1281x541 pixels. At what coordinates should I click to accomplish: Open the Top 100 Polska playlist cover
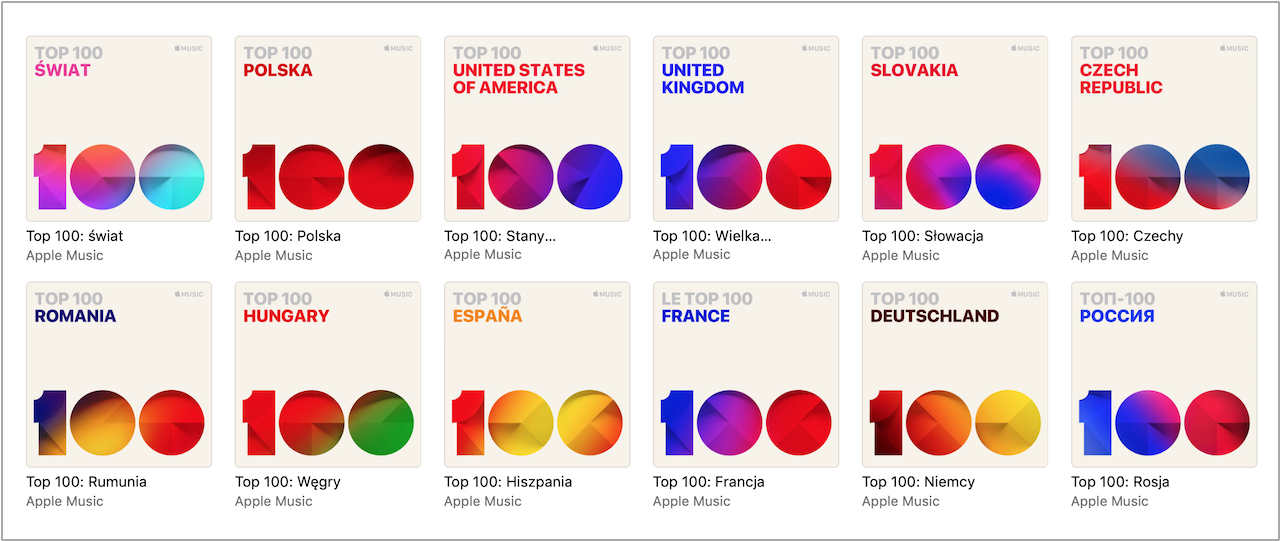coord(328,129)
